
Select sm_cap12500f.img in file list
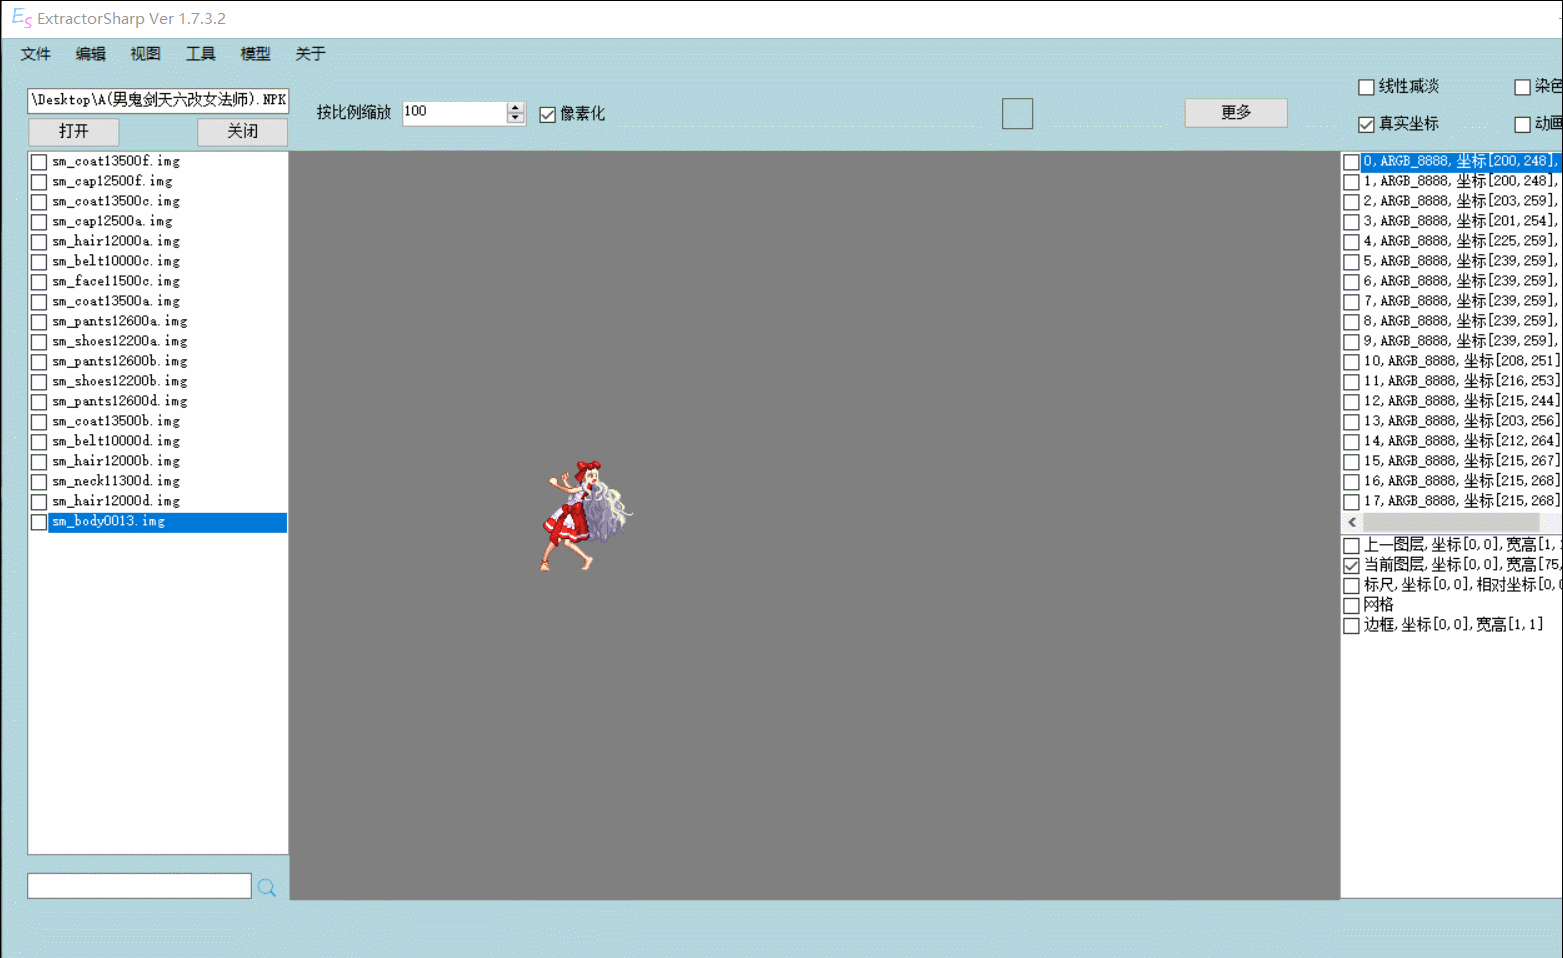tap(112, 181)
